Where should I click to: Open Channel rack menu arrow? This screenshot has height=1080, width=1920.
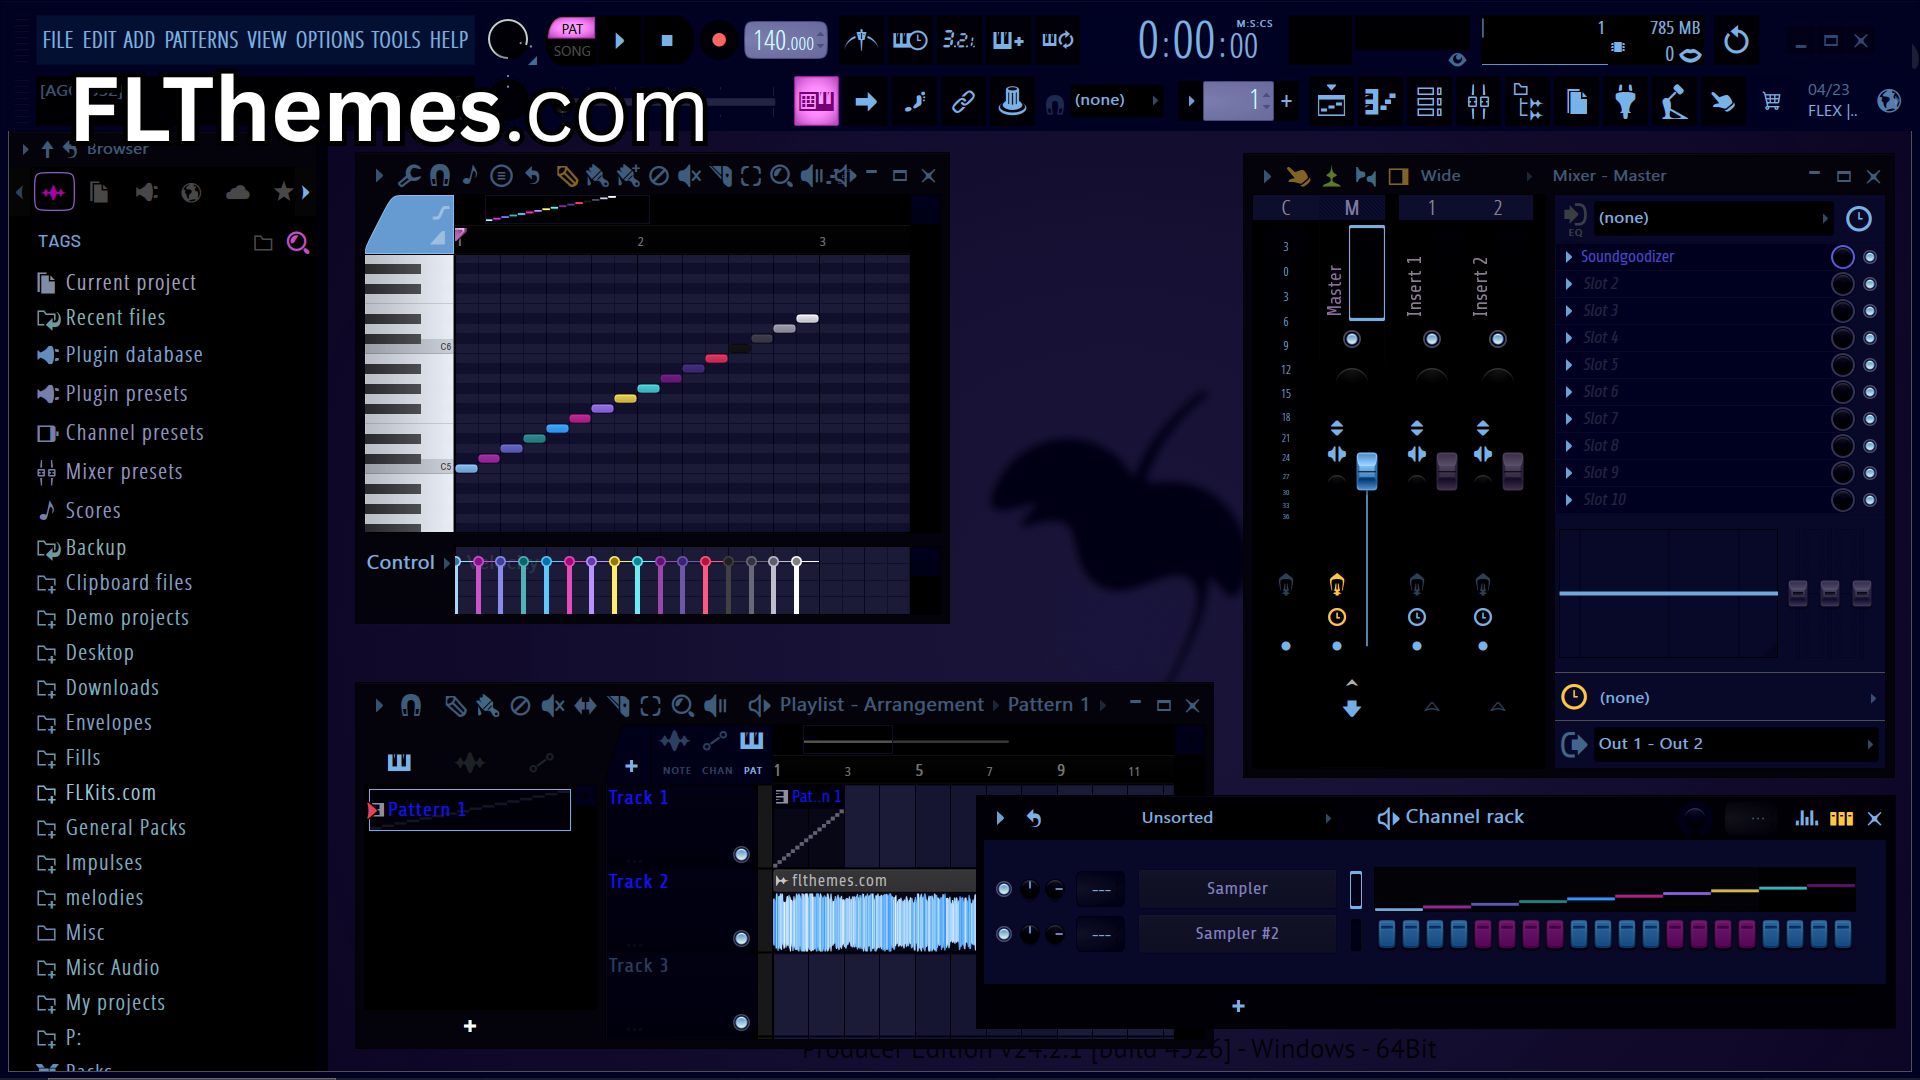click(x=1000, y=818)
